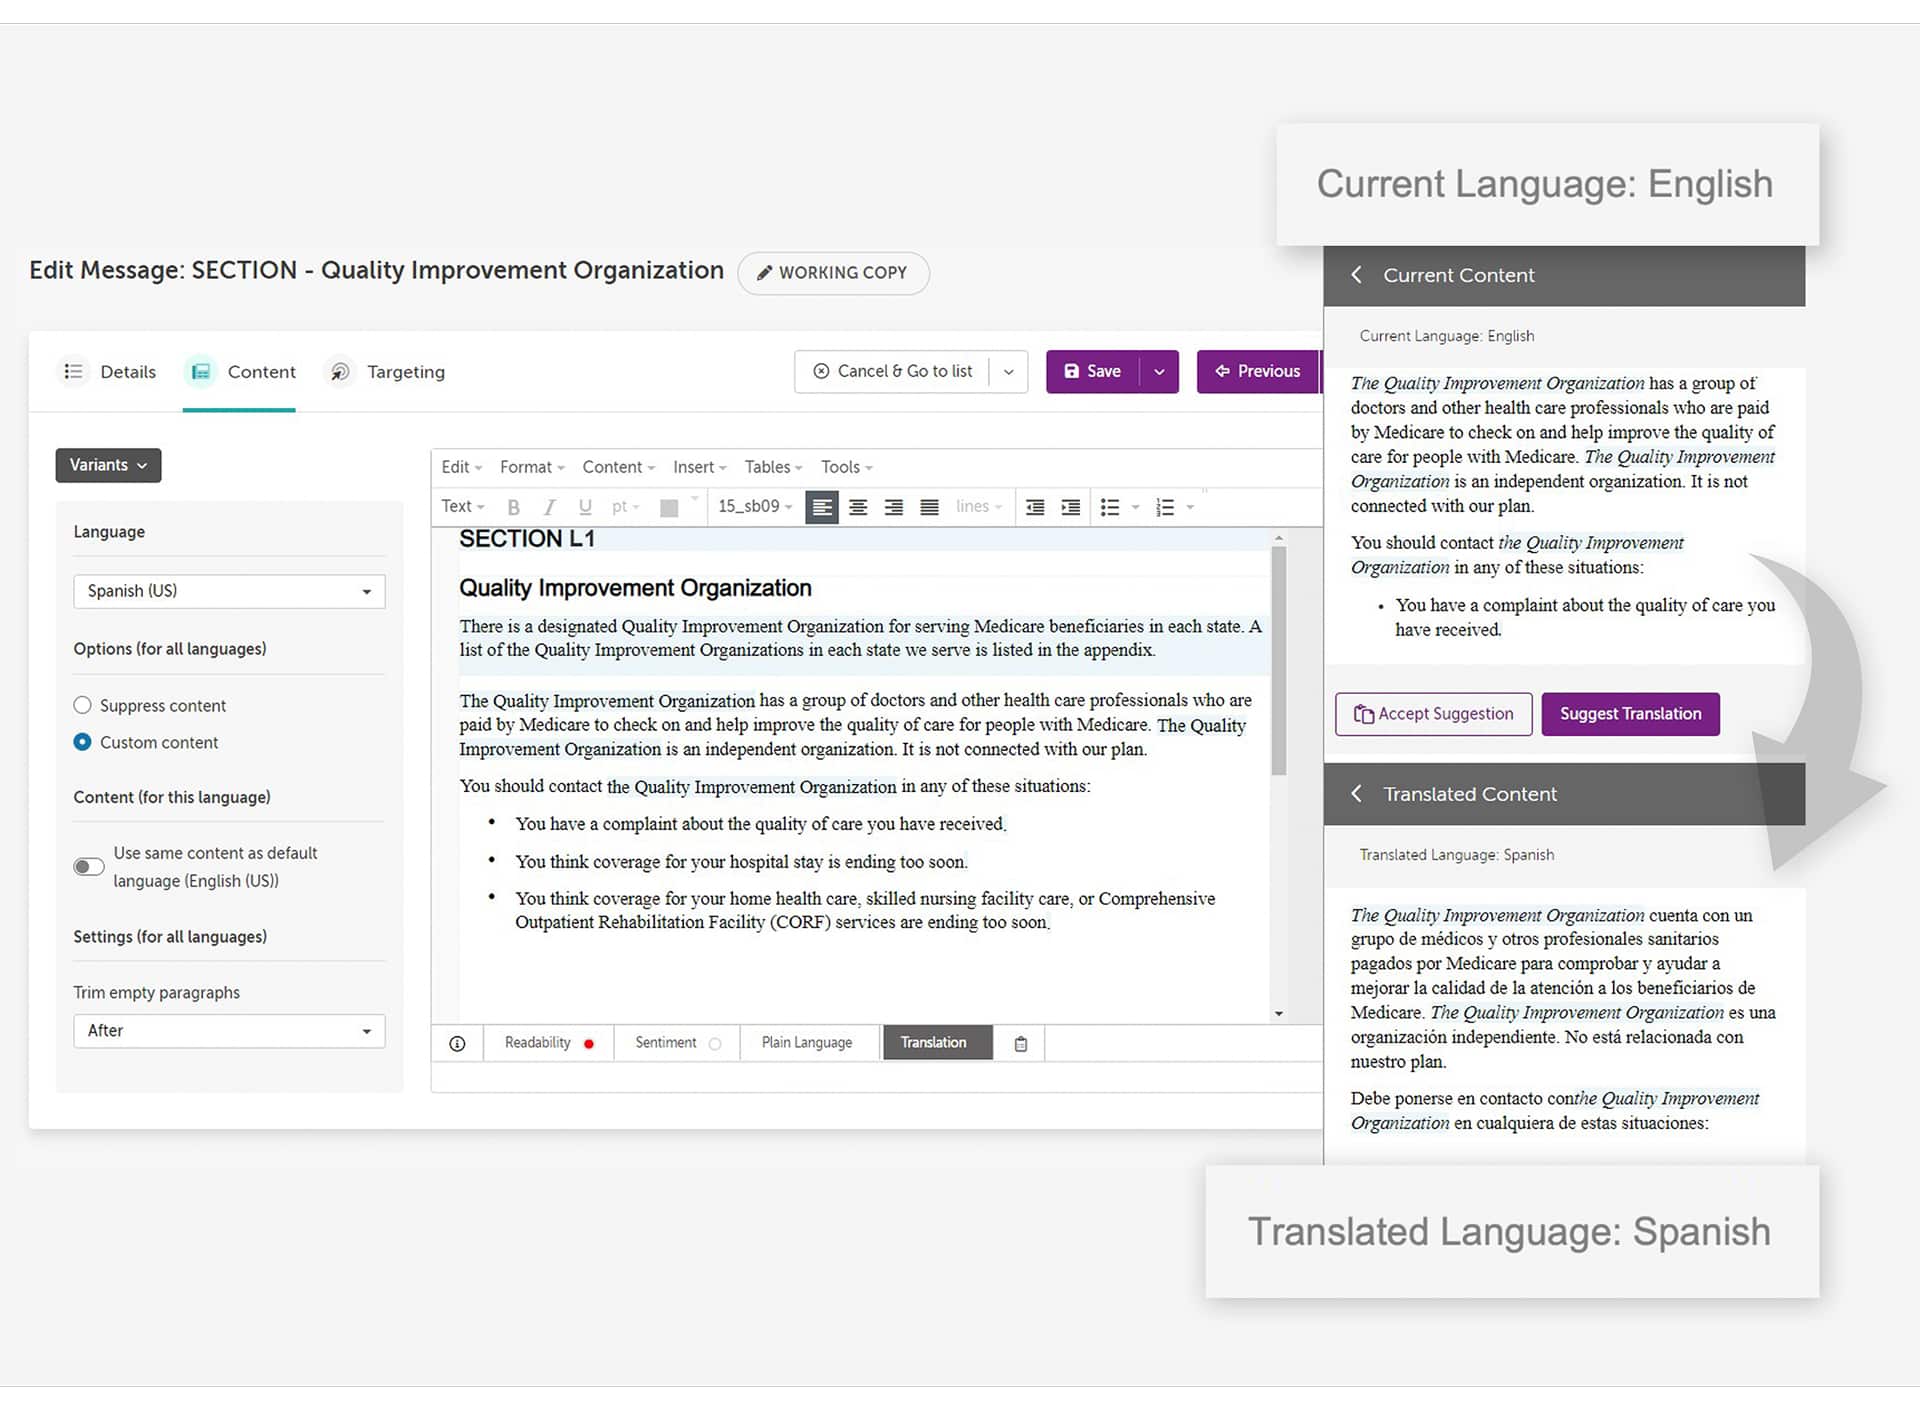This screenshot has height=1410, width=1920.
Task: Open the Format menu
Action: tap(532, 467)
